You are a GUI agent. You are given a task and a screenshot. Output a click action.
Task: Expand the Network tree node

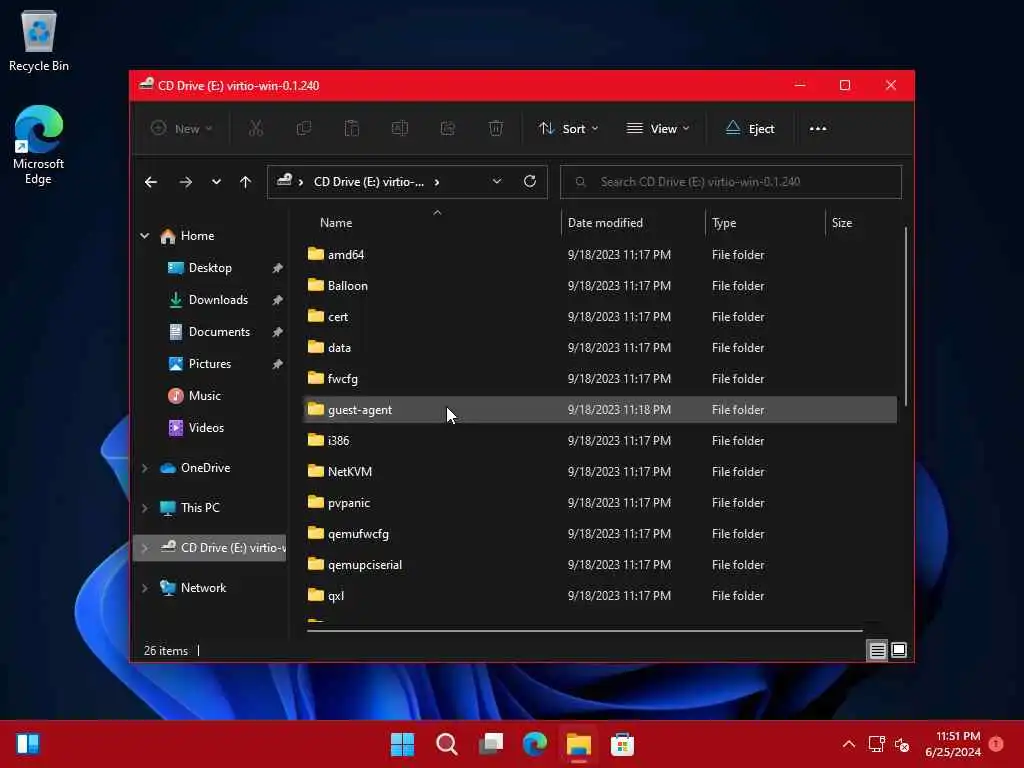click(x=144, y=588)
